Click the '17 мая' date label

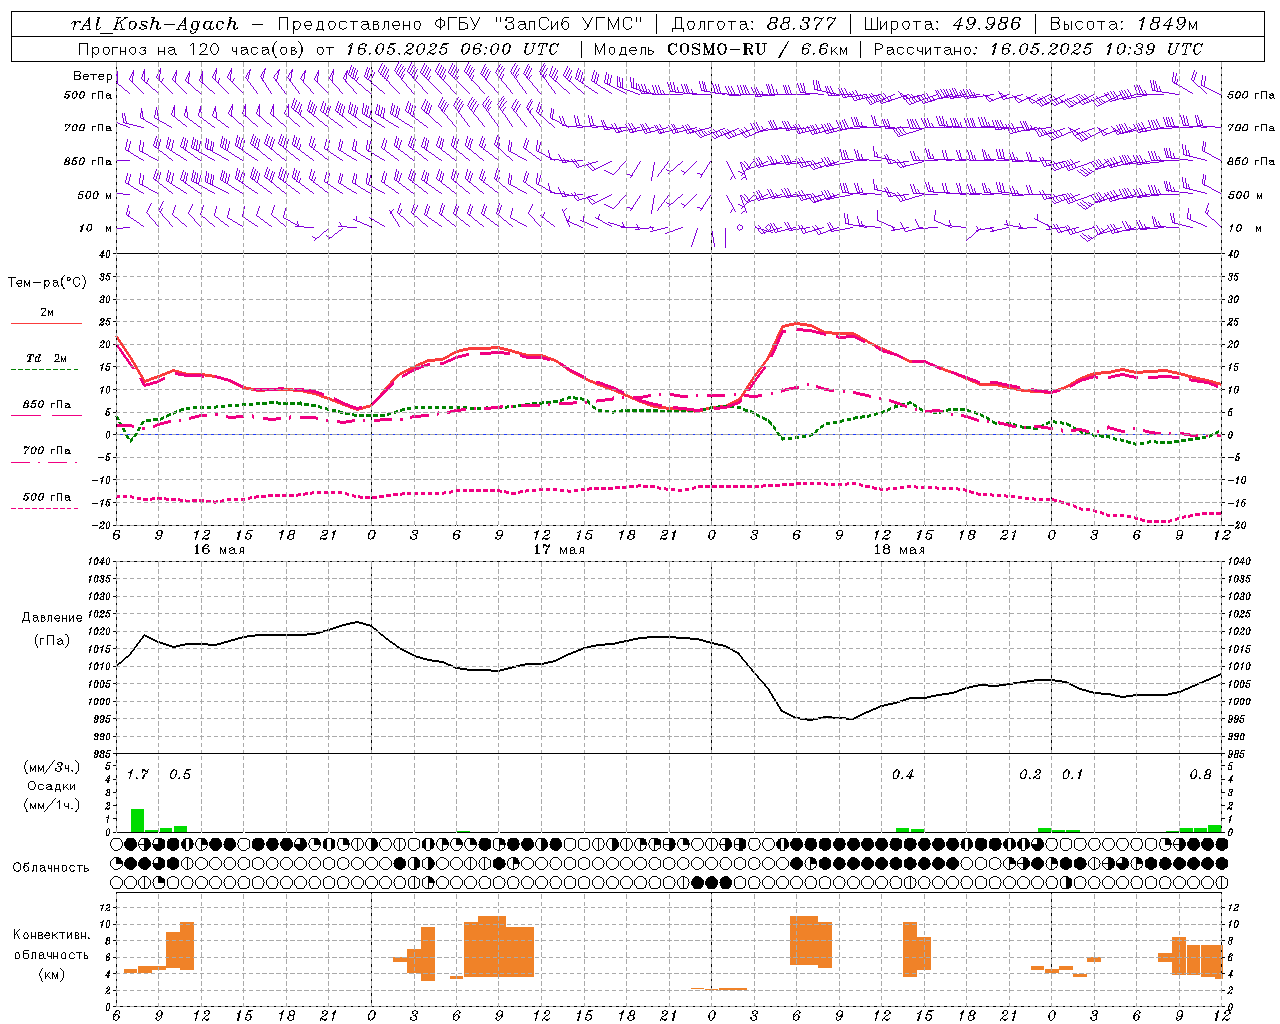tap(558, 550)
